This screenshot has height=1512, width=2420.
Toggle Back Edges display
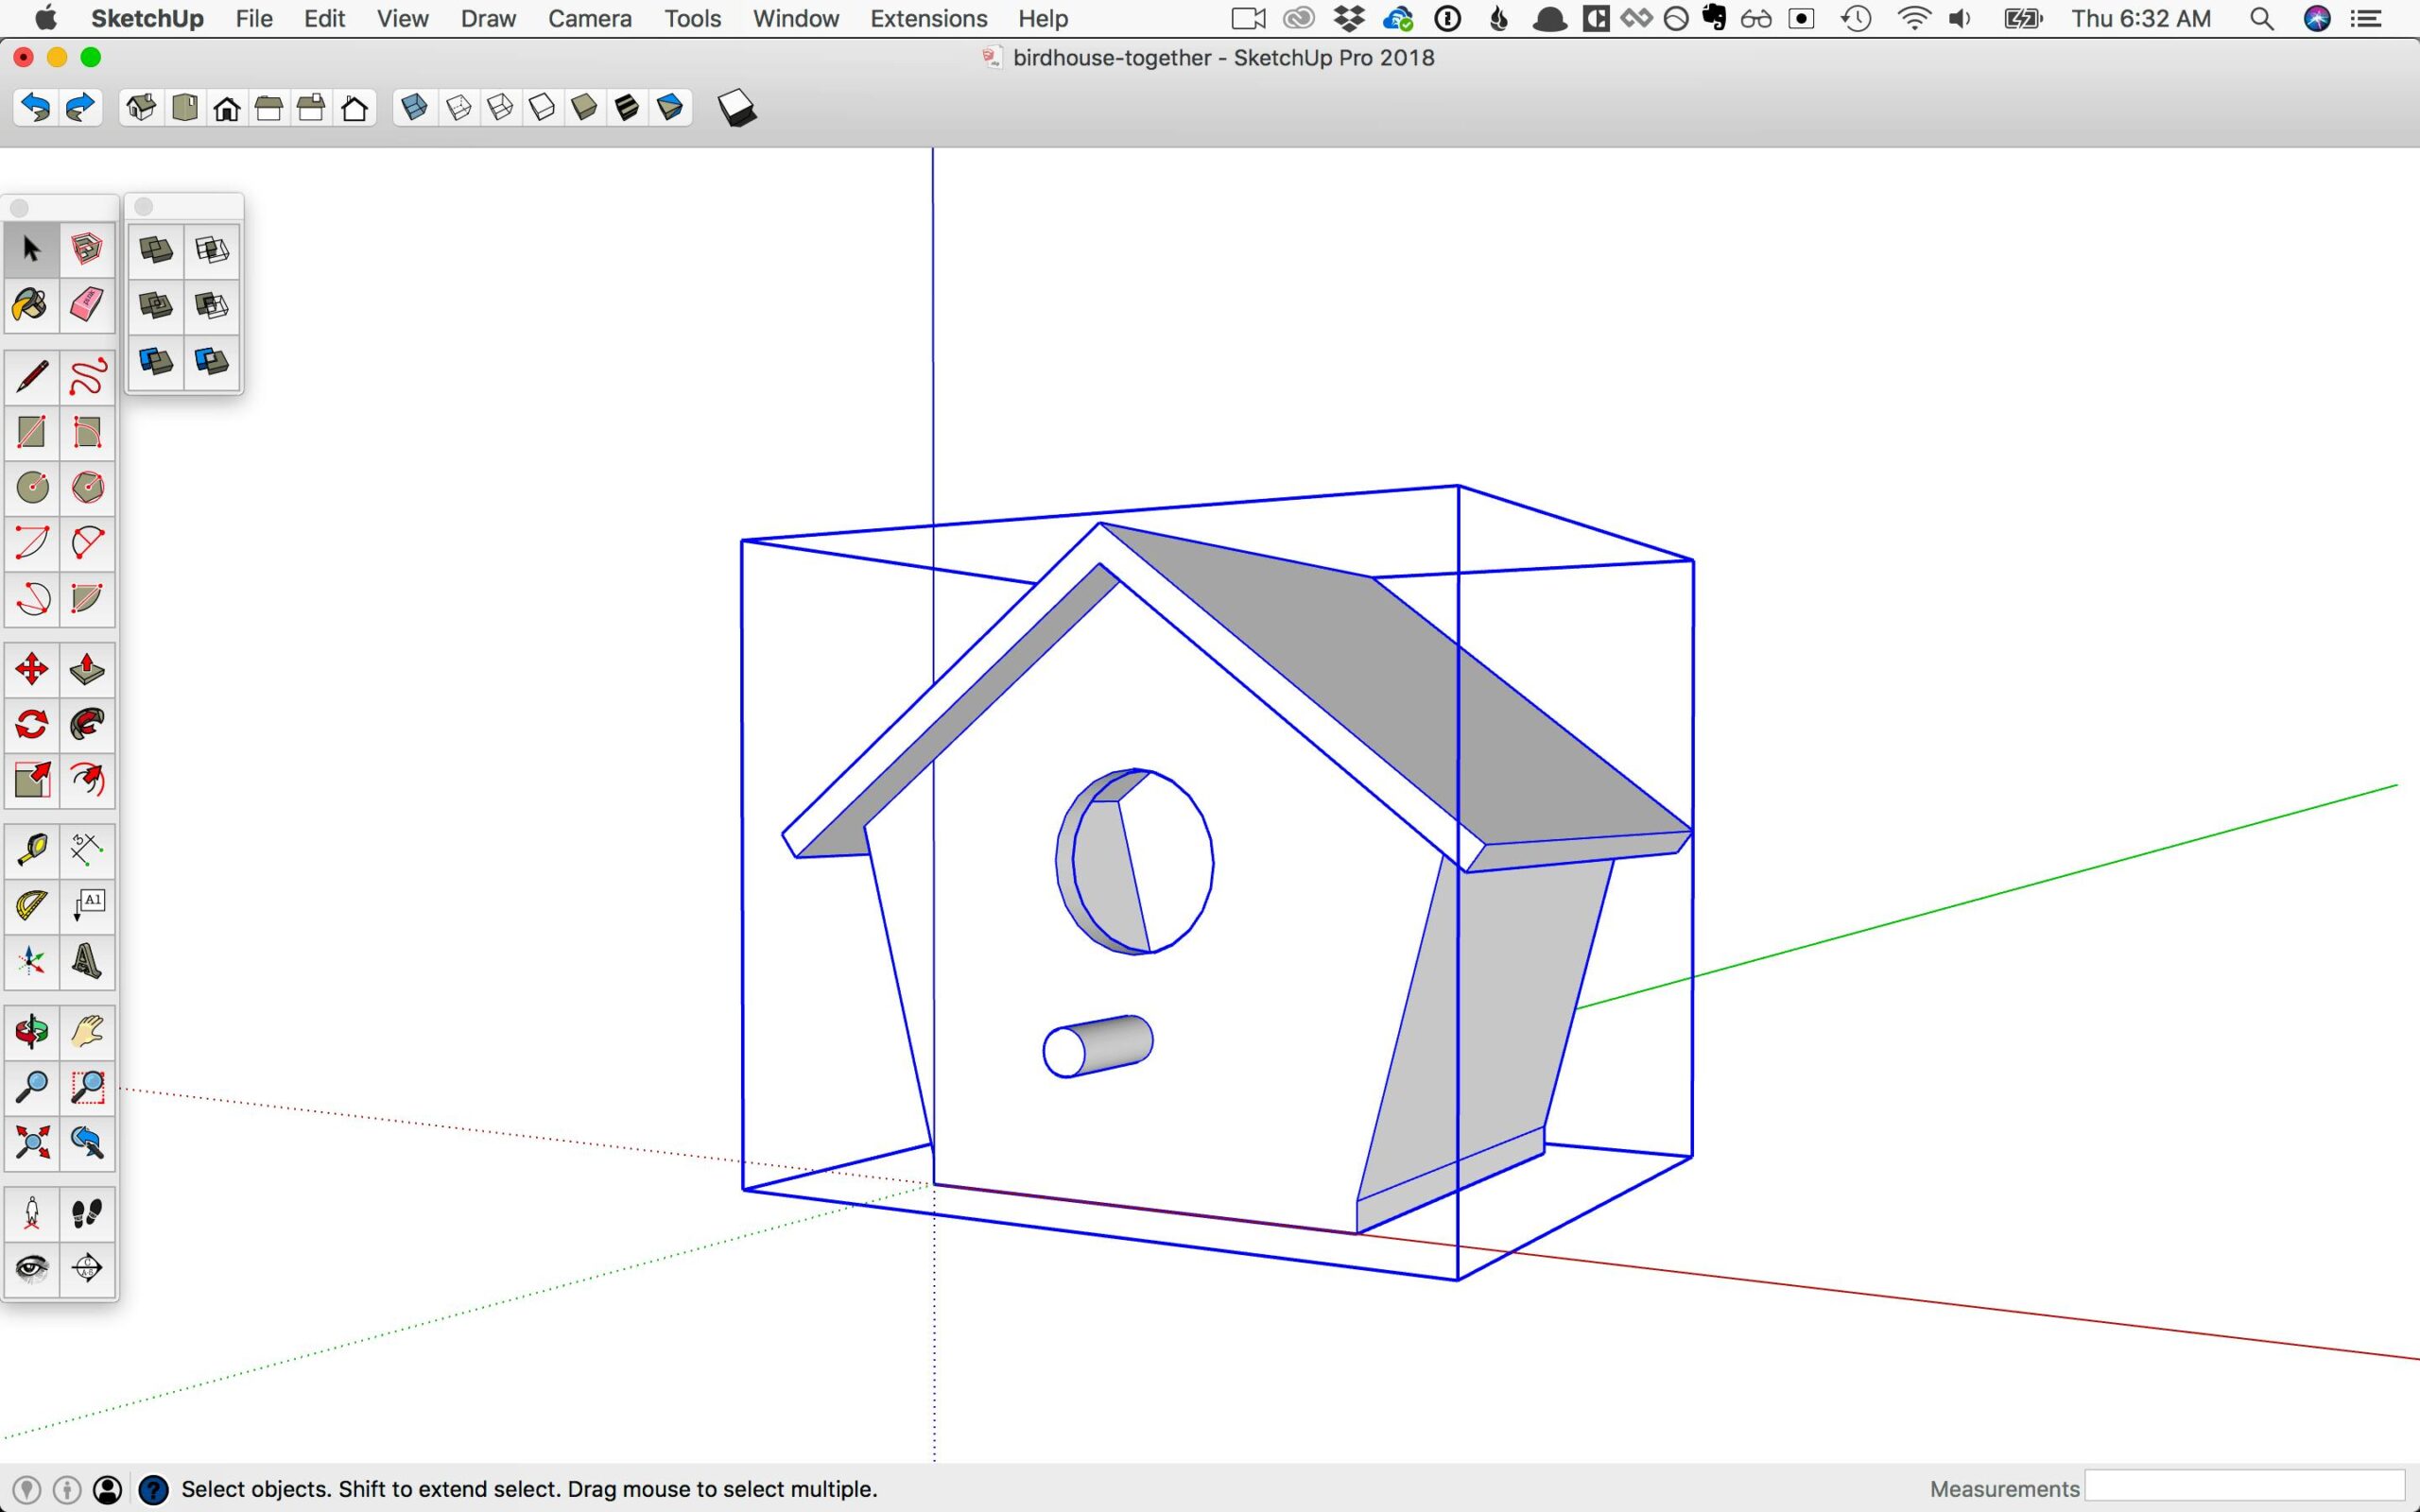click(458, 107)
